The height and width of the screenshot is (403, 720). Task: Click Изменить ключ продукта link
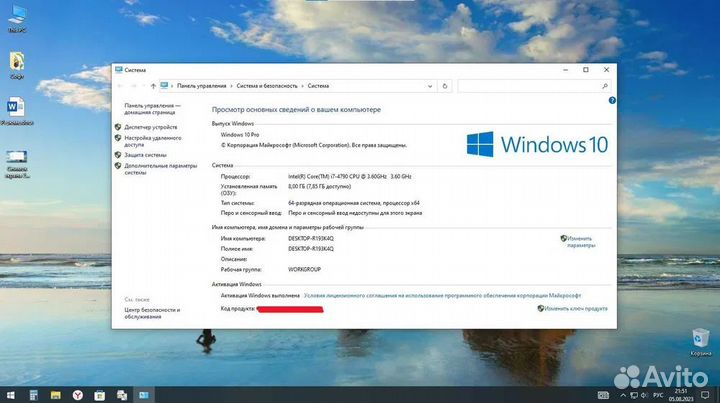point(575,308)
